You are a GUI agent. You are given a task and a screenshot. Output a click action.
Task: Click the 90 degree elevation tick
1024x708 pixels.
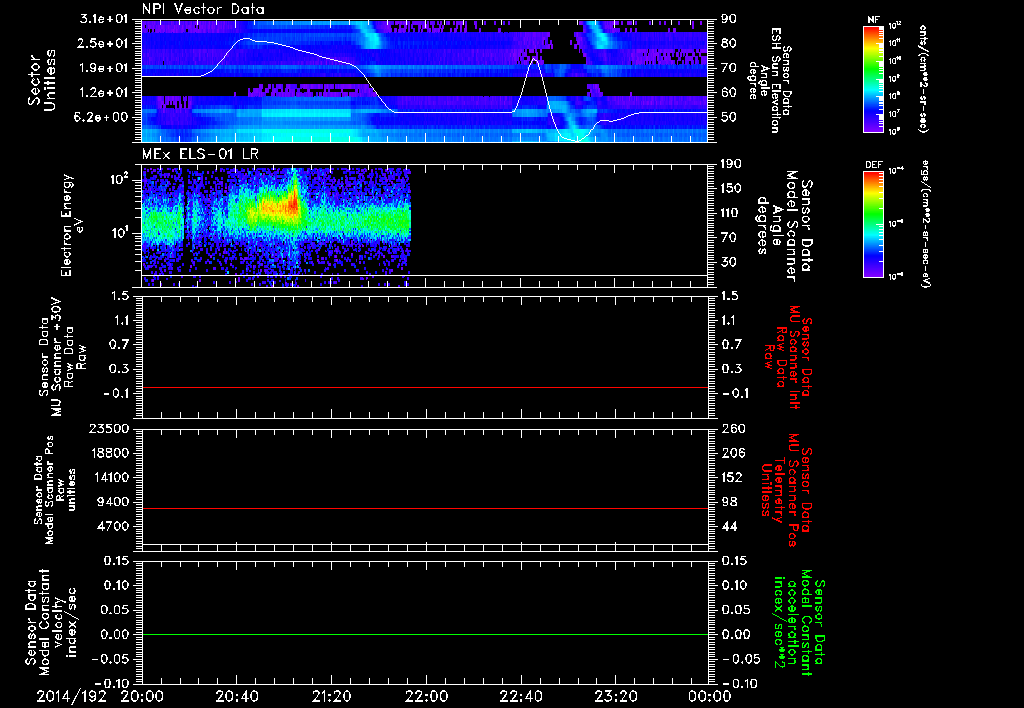coord(729,18)
